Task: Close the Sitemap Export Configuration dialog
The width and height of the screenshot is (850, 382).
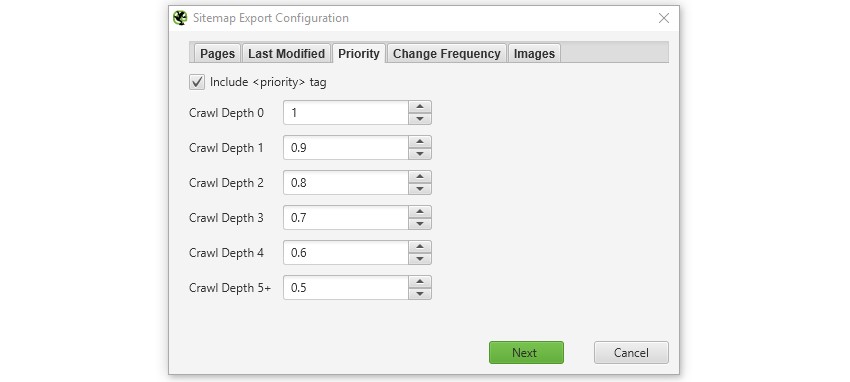Action: [664, 18]
